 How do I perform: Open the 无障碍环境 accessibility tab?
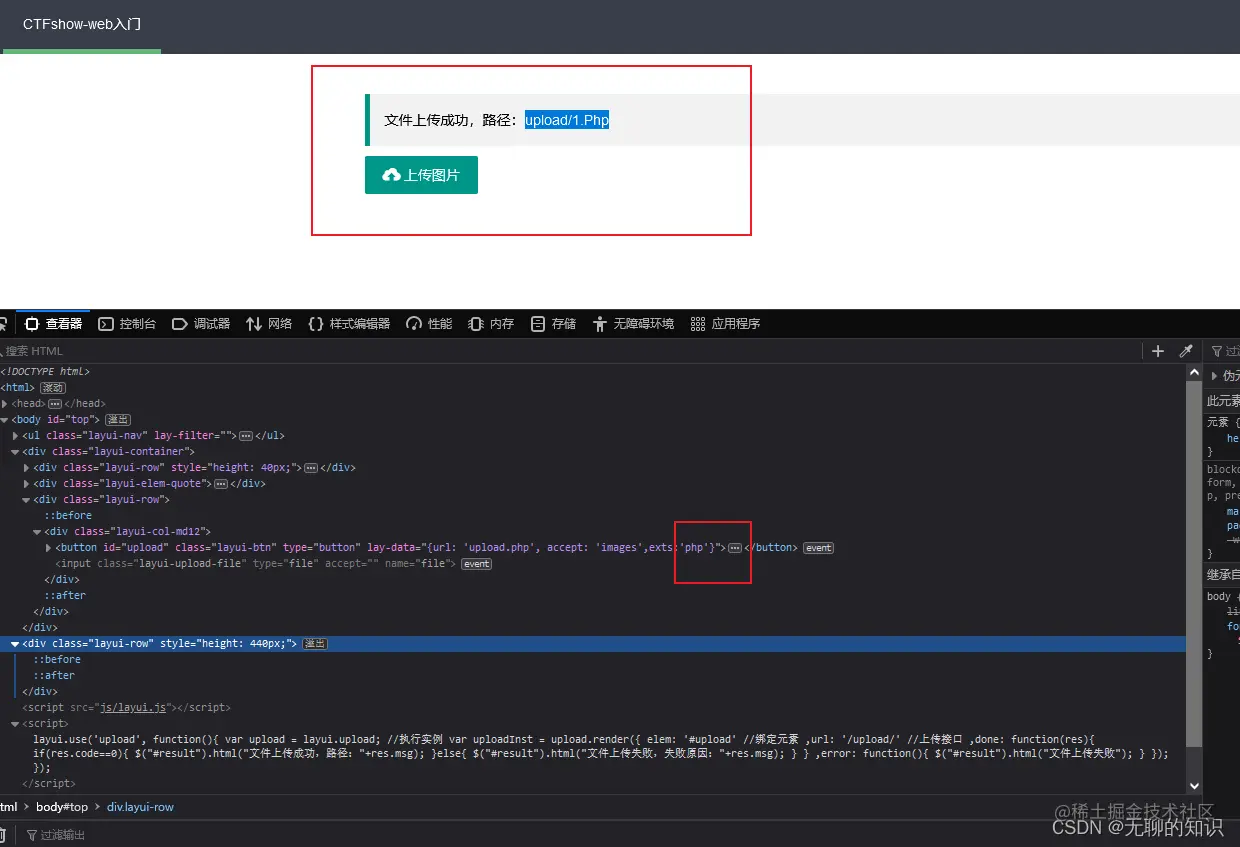pos(633,324)
